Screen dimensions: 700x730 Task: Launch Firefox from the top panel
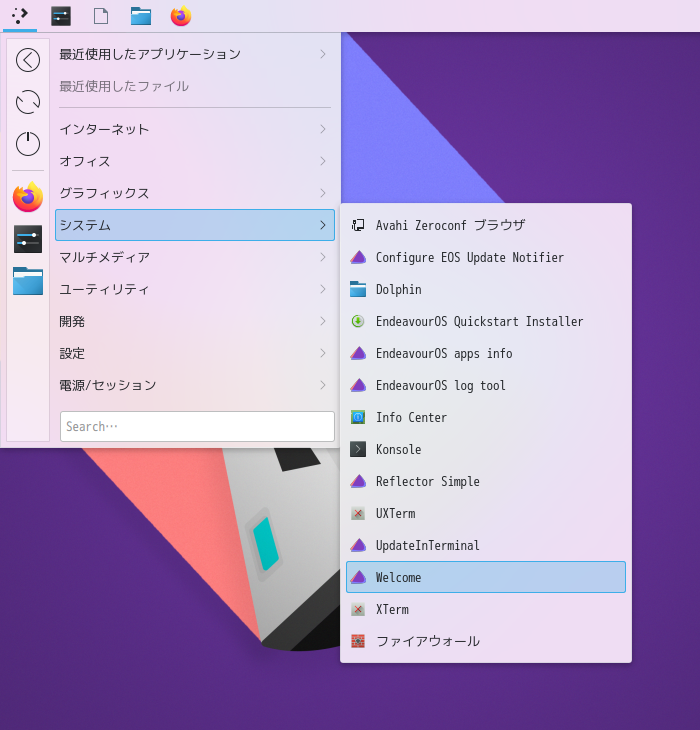tap(181, 16)
